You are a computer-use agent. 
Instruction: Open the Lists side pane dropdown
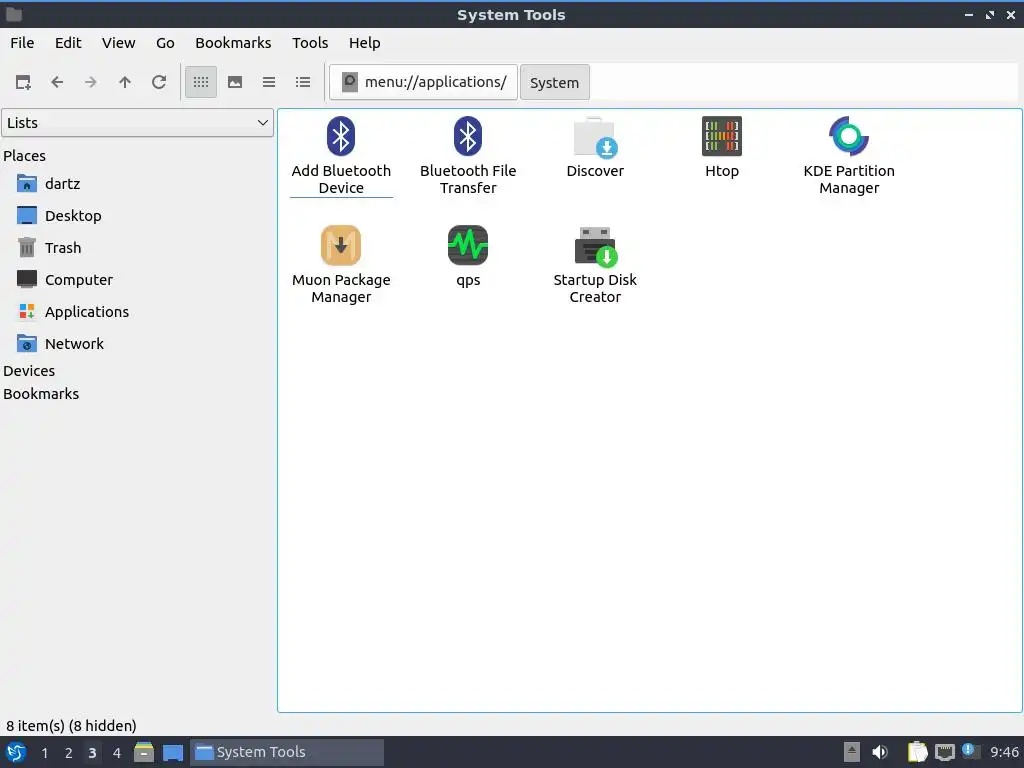[137, 123]
